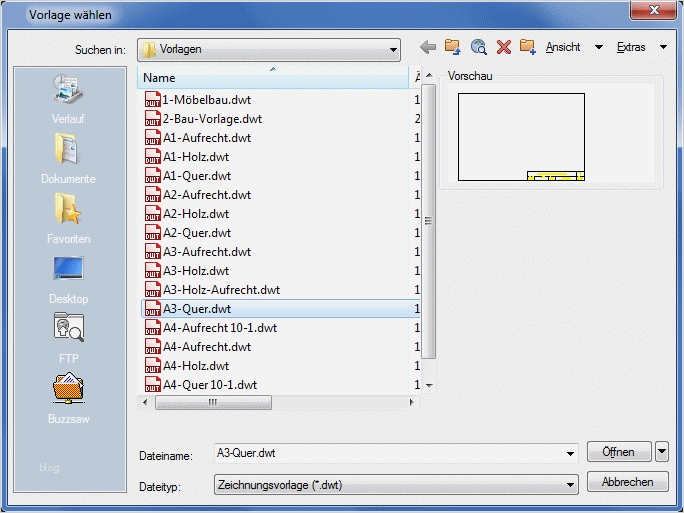Click the red Delete icon
The image size is (684, 513).
pyautogui.click(x=503, y=47)
